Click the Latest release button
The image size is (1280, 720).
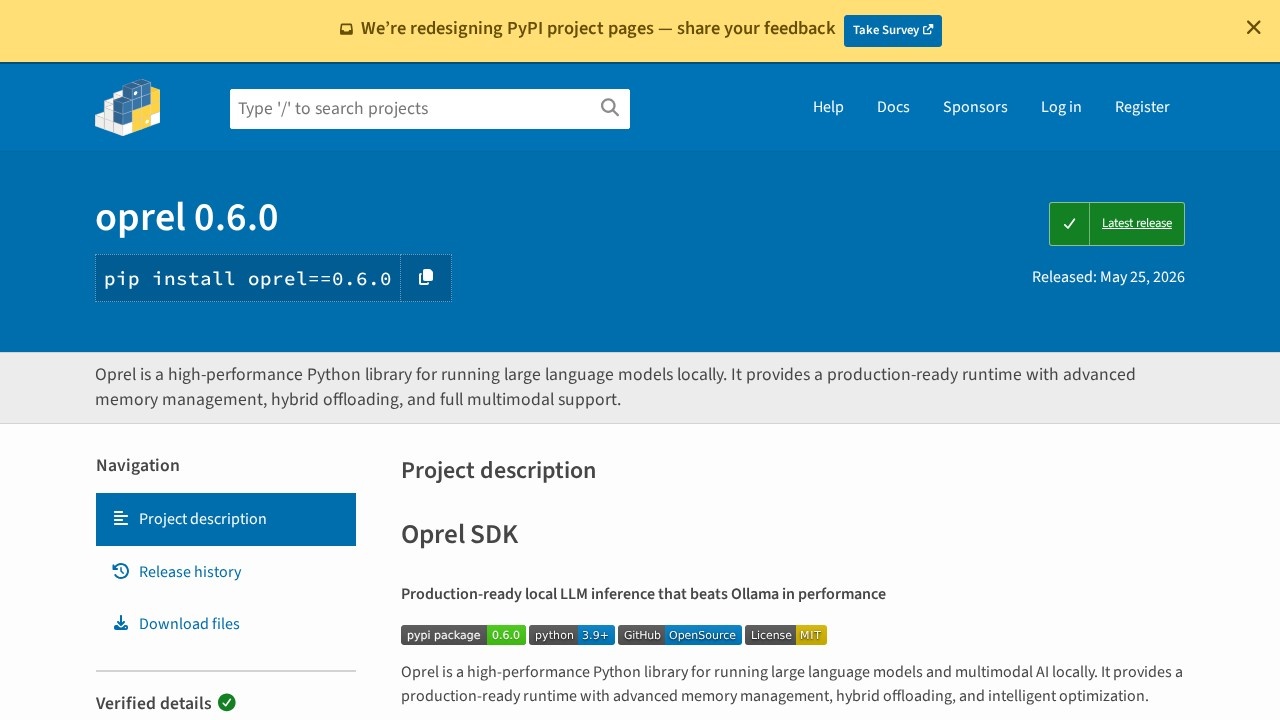pos(1117,224)
